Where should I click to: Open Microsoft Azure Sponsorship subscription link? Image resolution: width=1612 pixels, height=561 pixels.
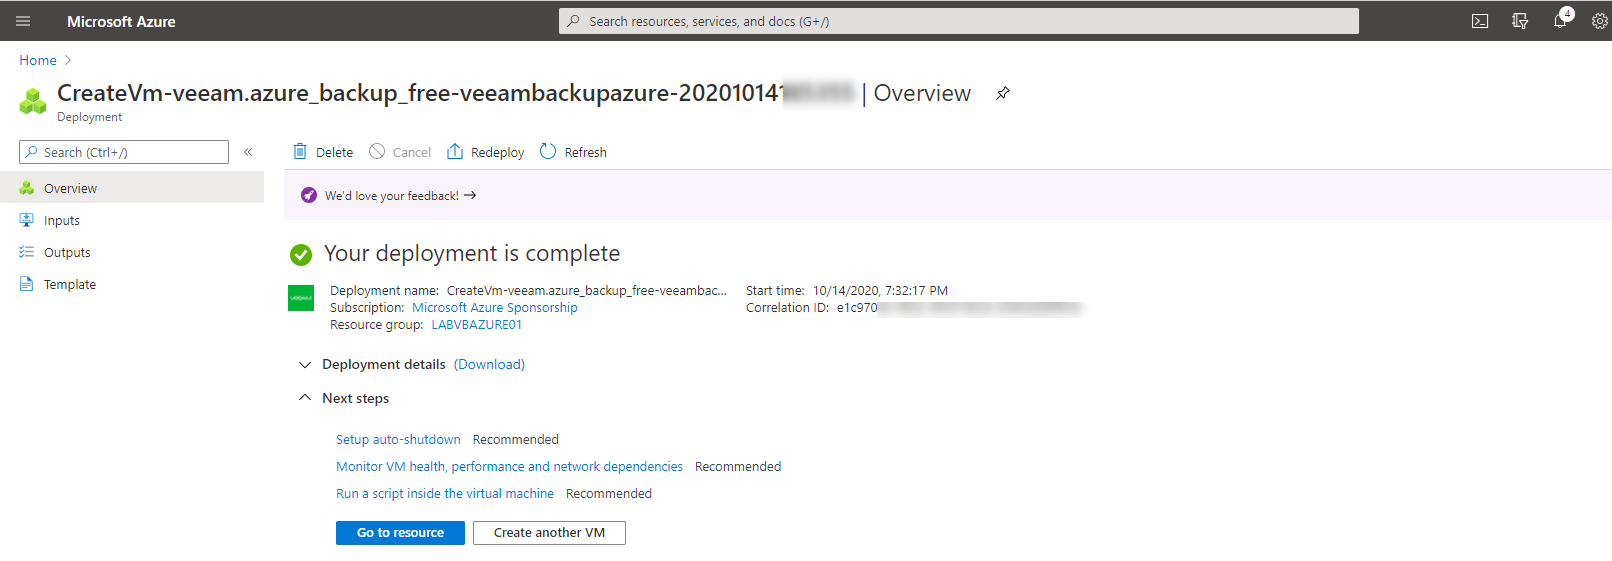495,308
